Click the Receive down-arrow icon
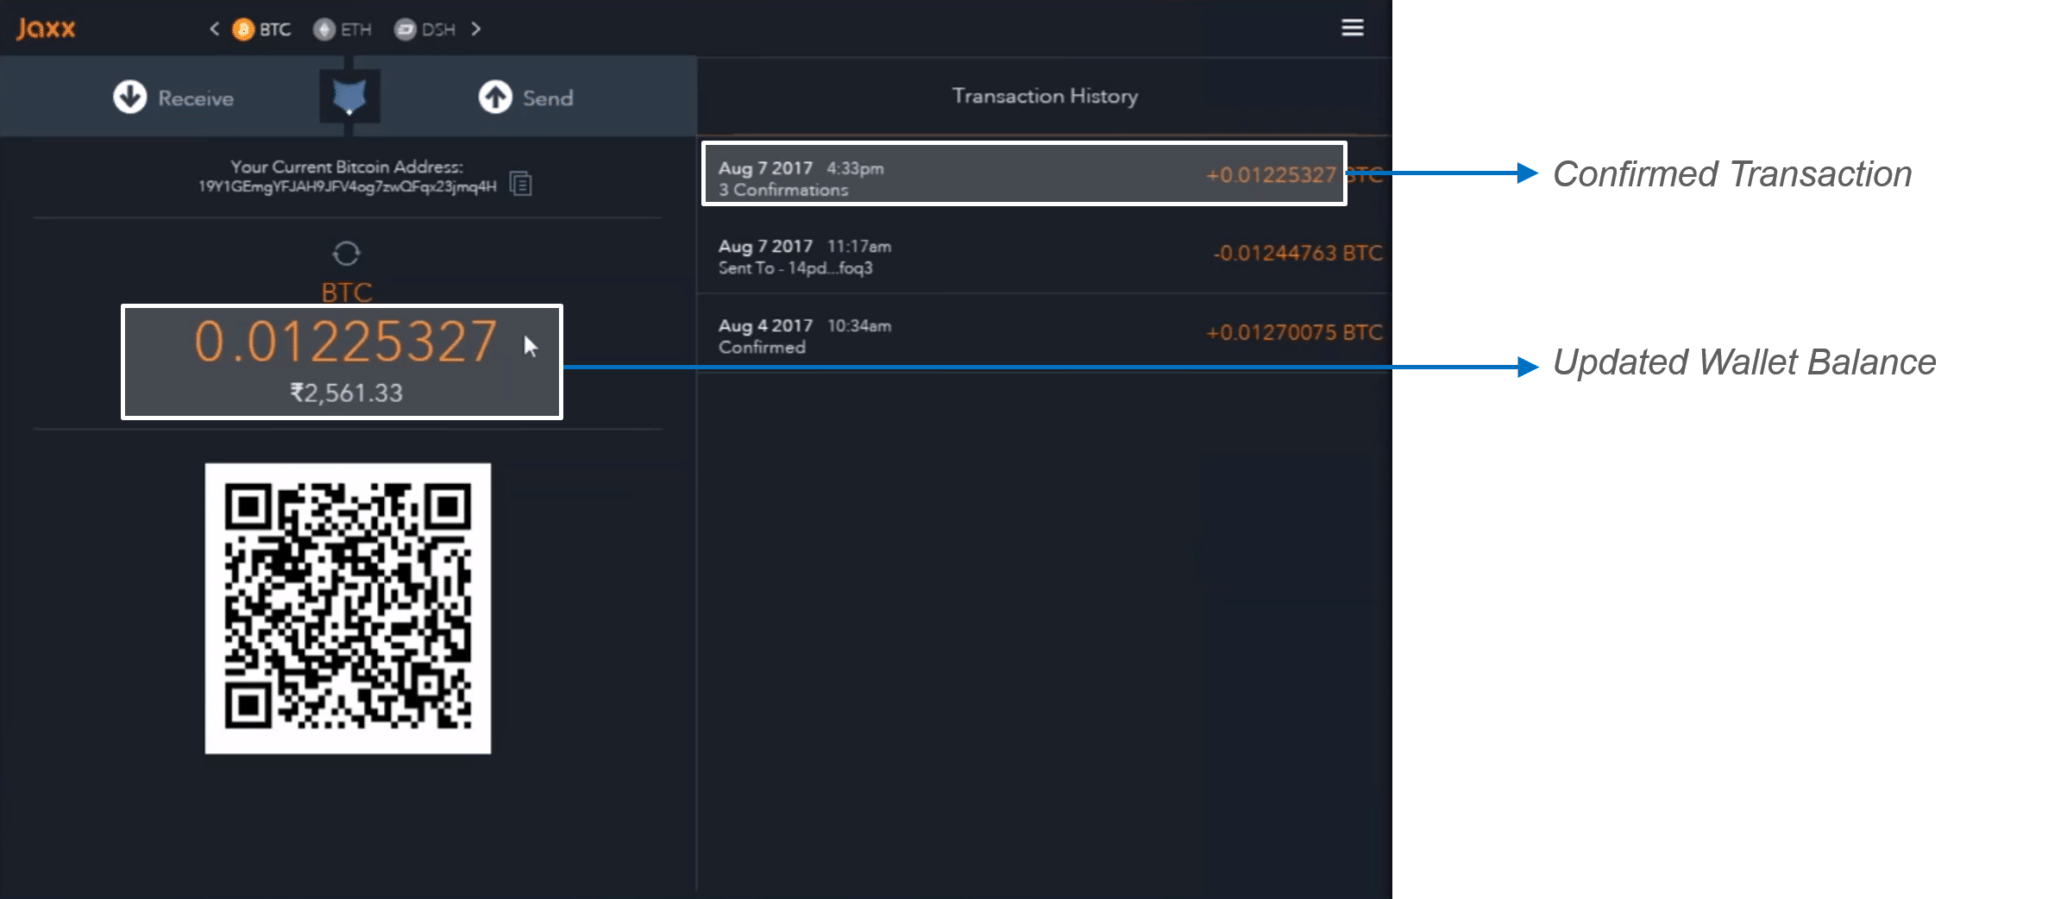2048x899 pixels. pyautogui.click(x=130, y=97)
